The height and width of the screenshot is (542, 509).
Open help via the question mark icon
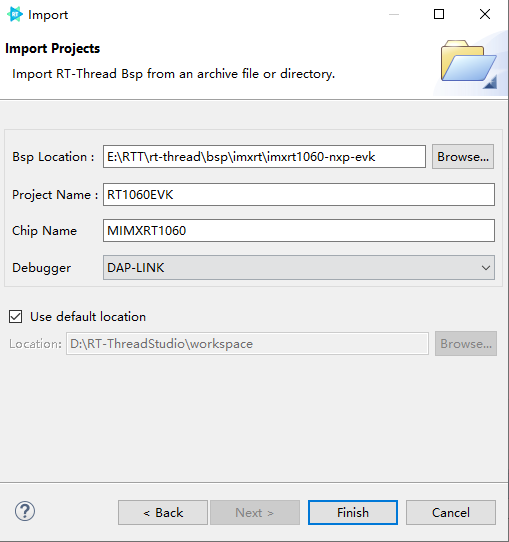[25, 511]
